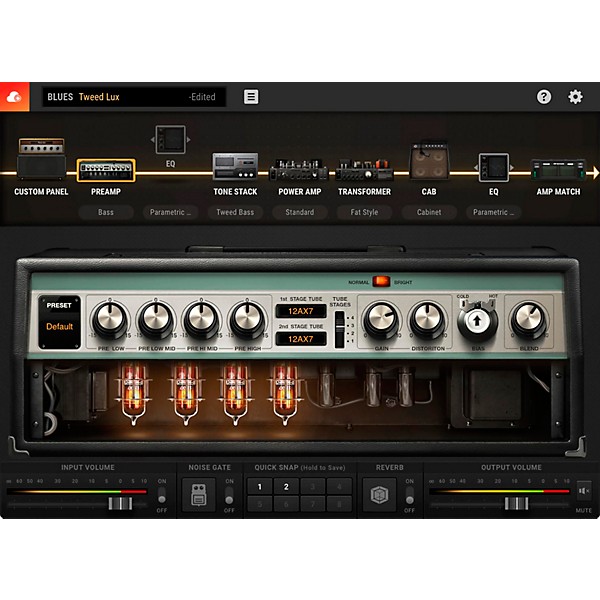The width and height of the screenshot is (600, 600).
Task: Open the Cab module
Action: coord(429,165)
